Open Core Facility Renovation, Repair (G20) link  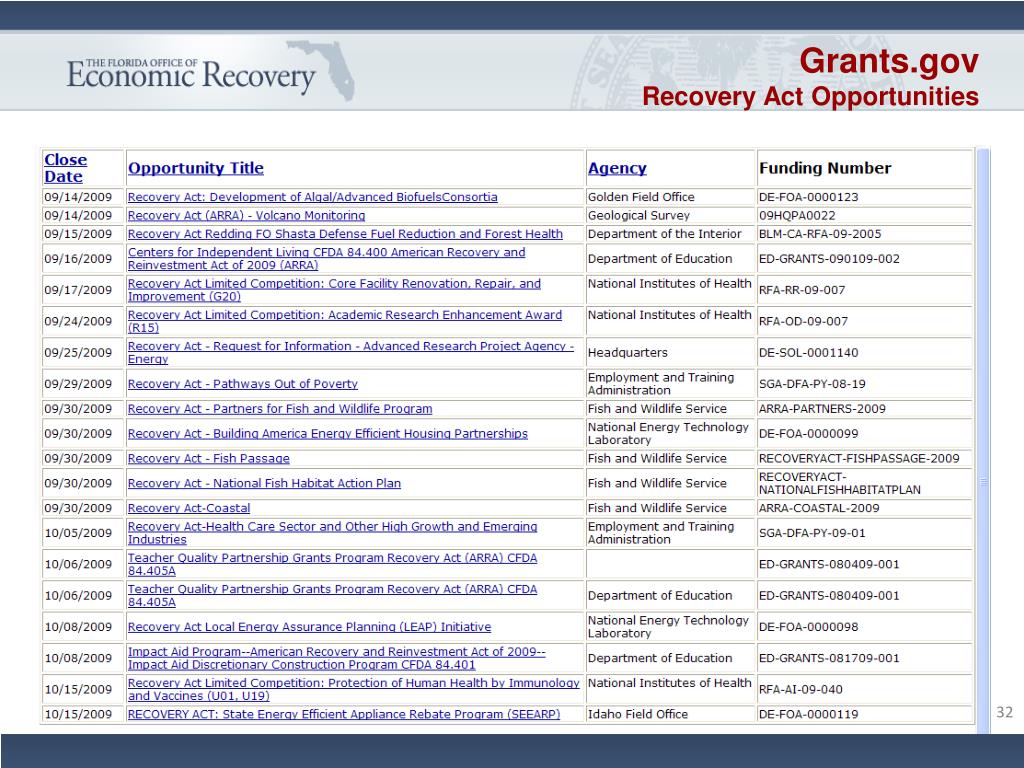tap(334, 290)
